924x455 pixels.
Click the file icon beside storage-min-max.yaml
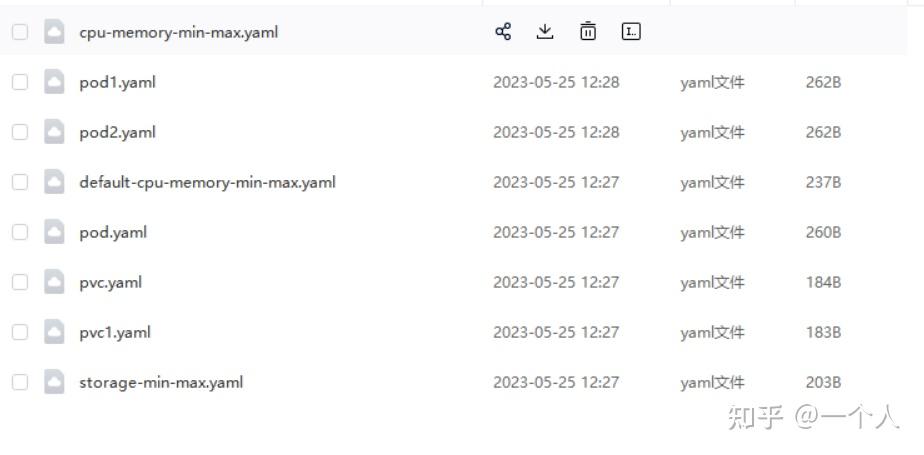point(54,382)
